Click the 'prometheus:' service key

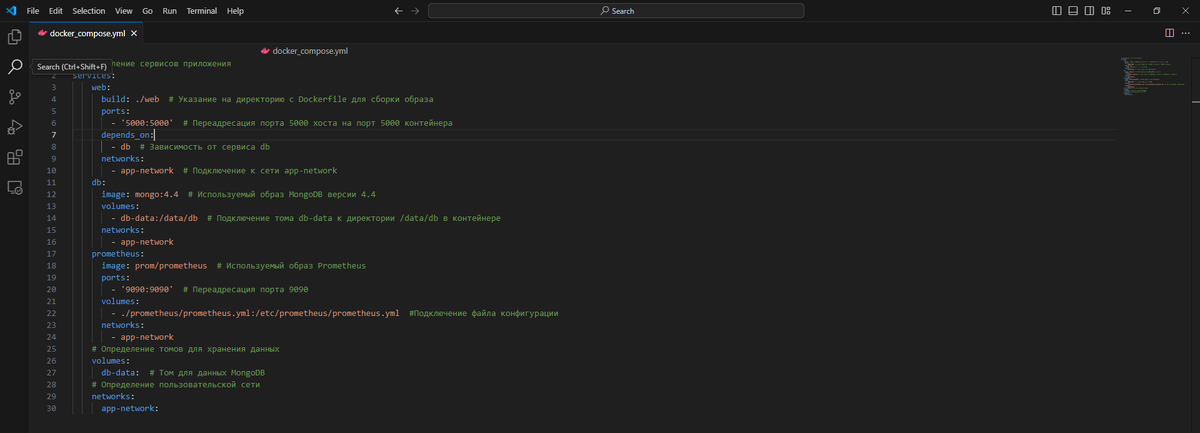click(118, 254)
